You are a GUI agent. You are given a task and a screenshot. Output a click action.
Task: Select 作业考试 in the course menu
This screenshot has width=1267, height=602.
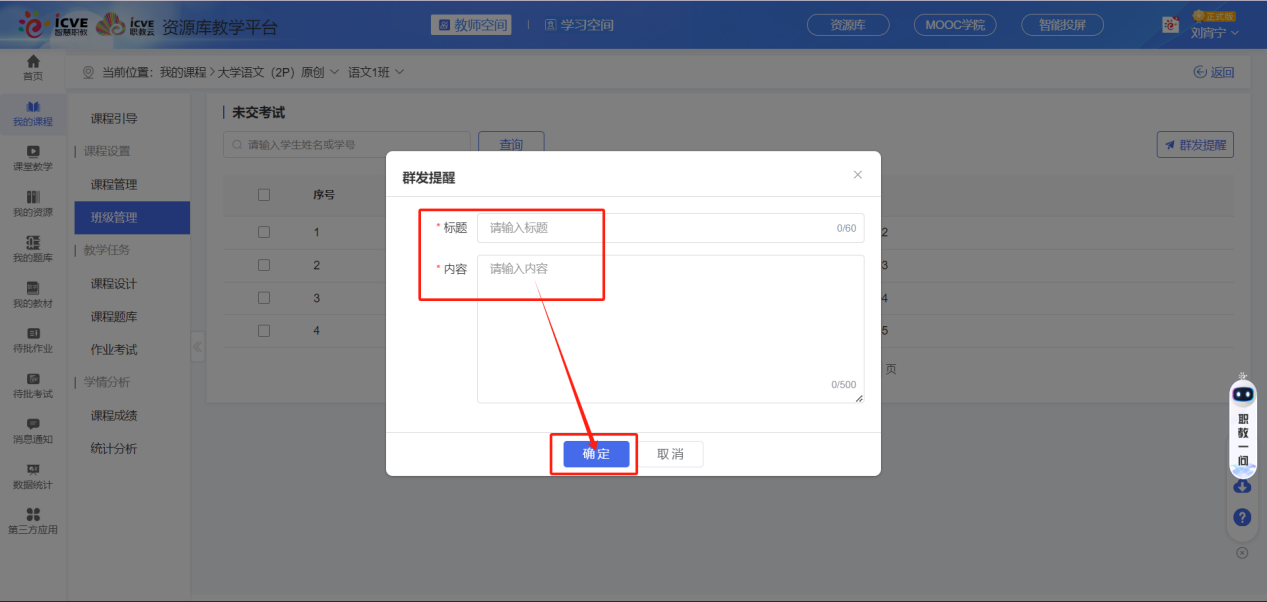pos(114,350)
